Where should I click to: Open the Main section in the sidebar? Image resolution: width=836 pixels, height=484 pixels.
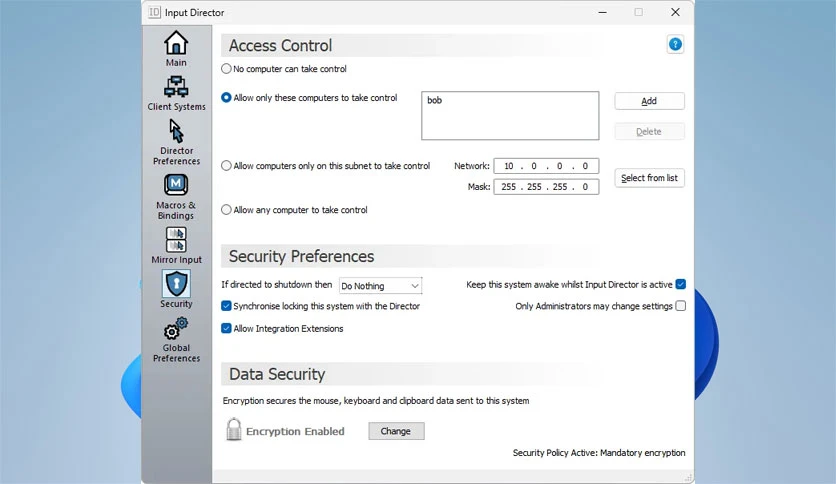(x=176, y=49)
